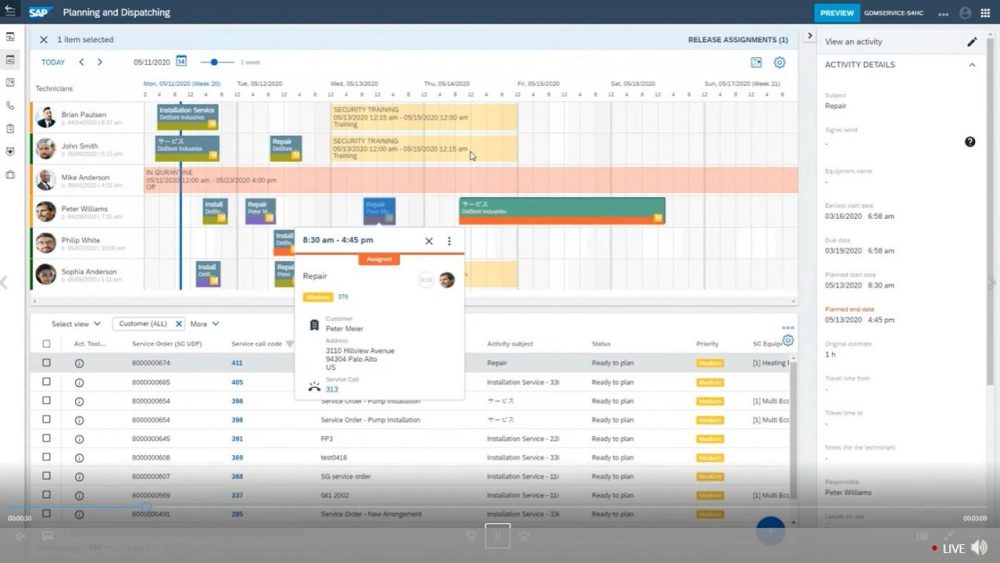
Task: Open the calendar date picker icon
Action: coord(181,61)
